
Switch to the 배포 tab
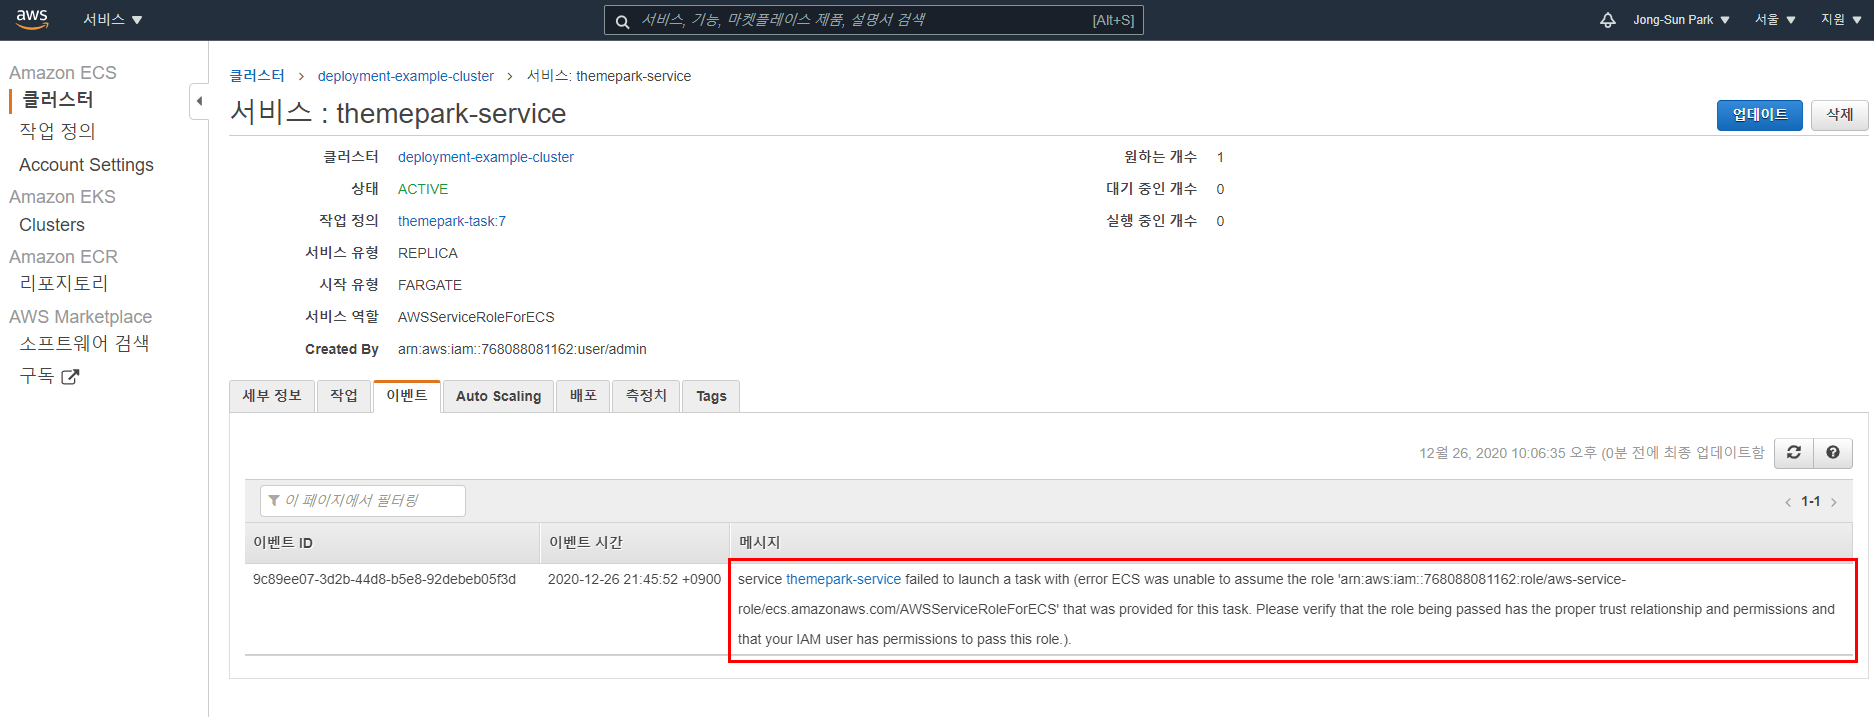point(583,396)
